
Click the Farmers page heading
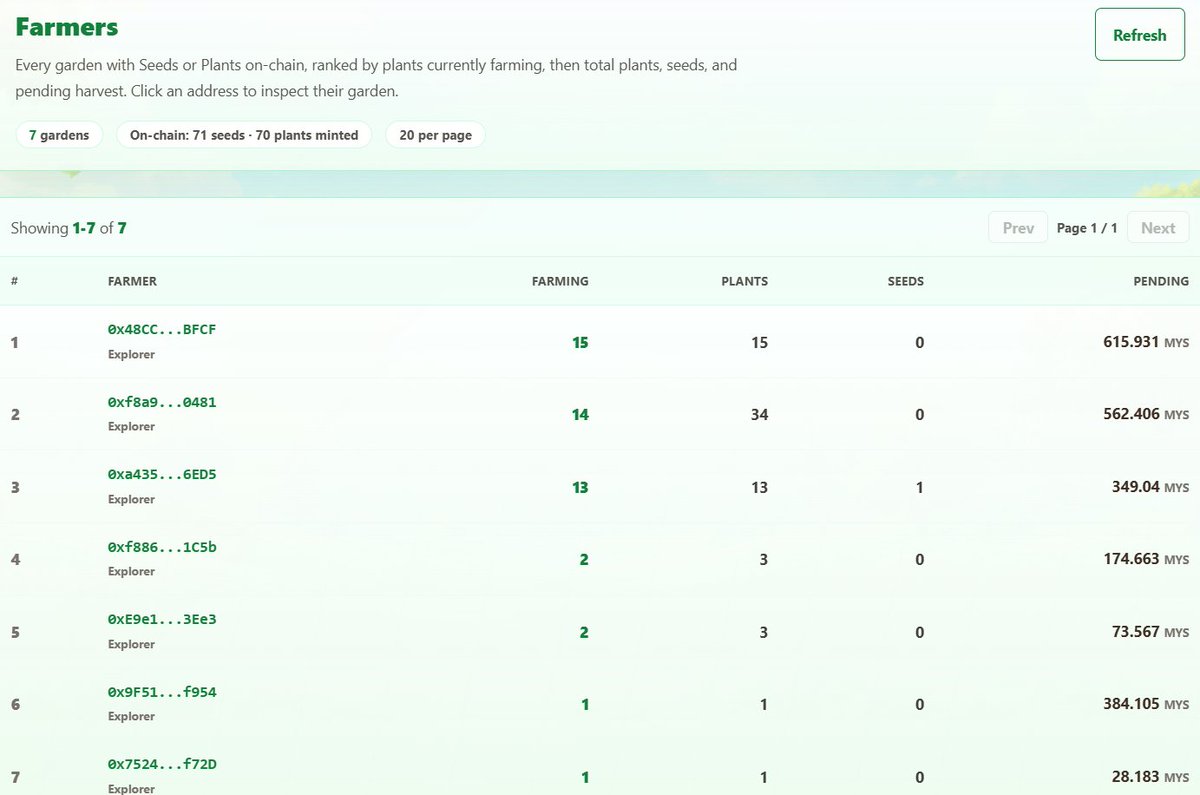(66, 27)
